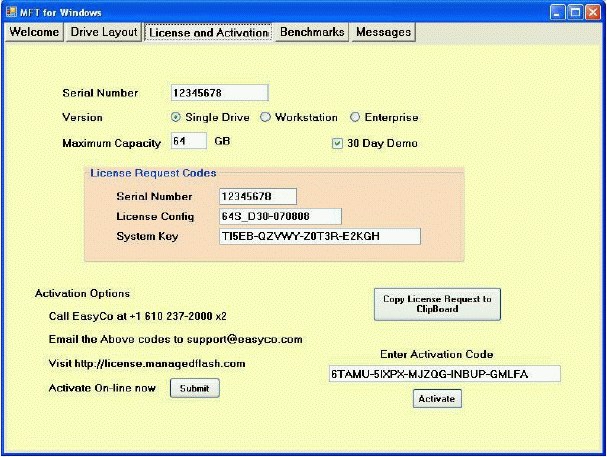Click the 'Call EasyCo at +1 610 237-2000 x2' text
607x457 pixels.
[137, 316]
